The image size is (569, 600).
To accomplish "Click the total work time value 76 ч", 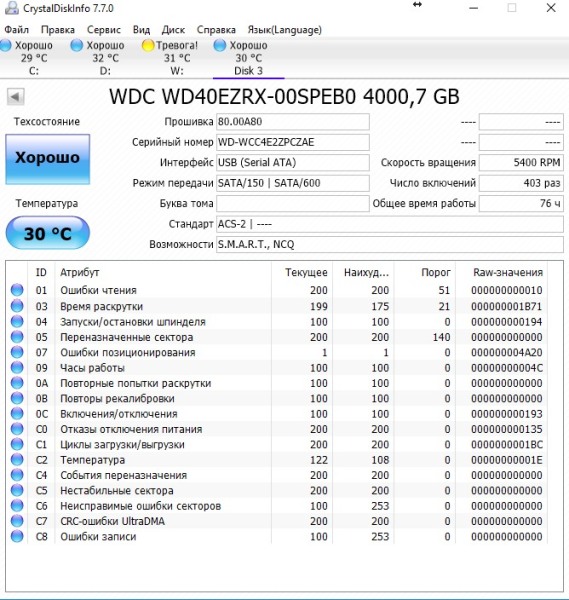I will [x=521, y=203].
